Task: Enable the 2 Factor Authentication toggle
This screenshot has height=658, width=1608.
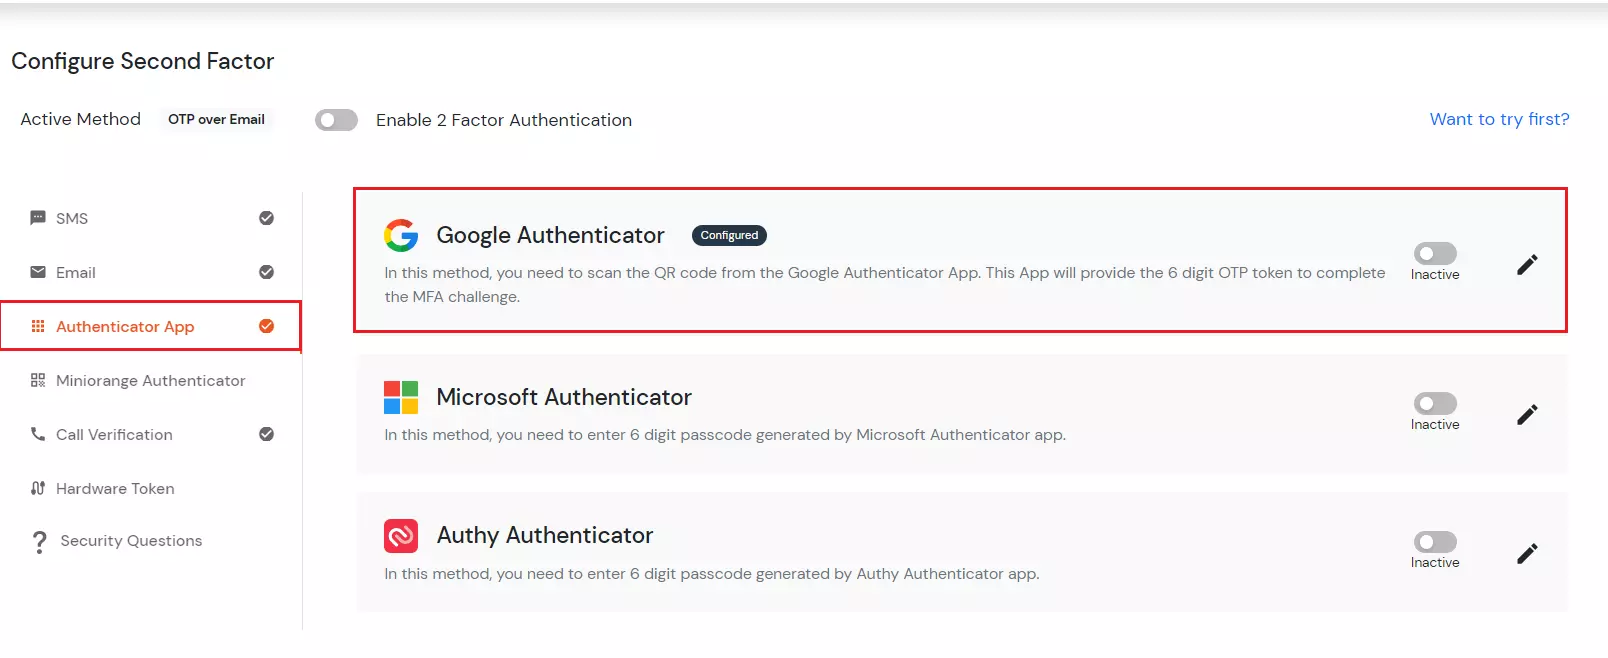Action: coord(336,119)
